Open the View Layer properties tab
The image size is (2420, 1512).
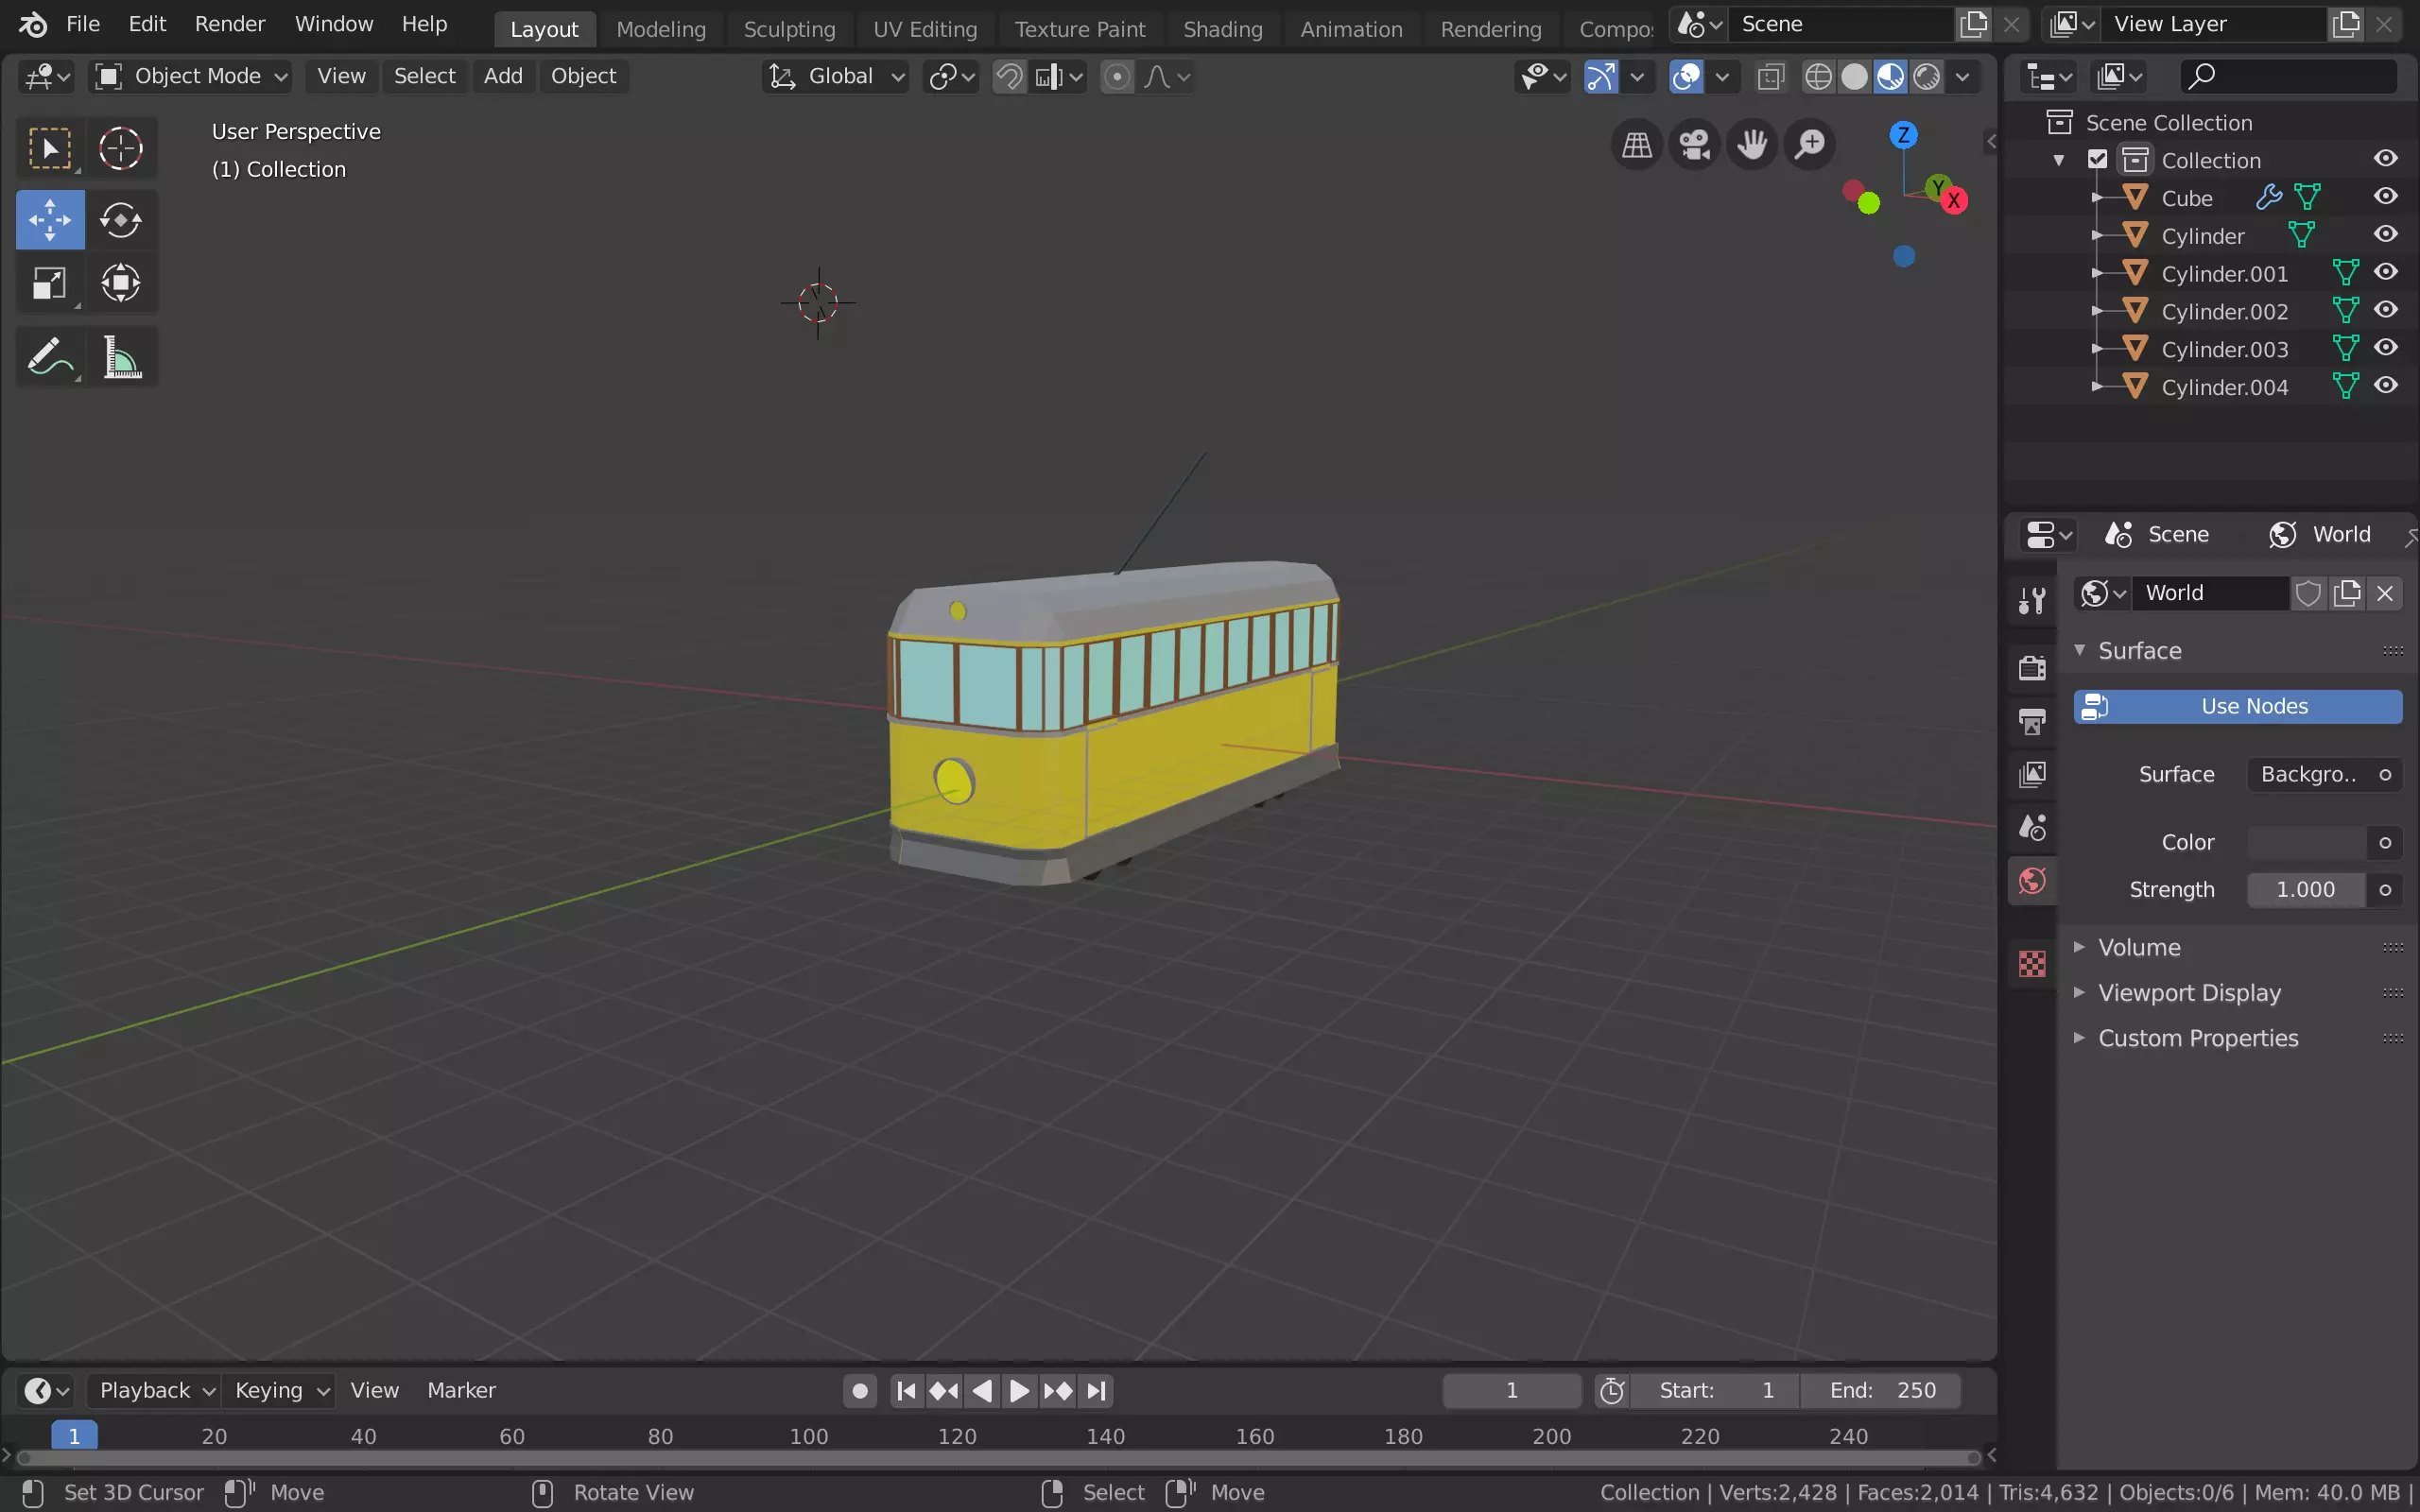coord(2032,774)
